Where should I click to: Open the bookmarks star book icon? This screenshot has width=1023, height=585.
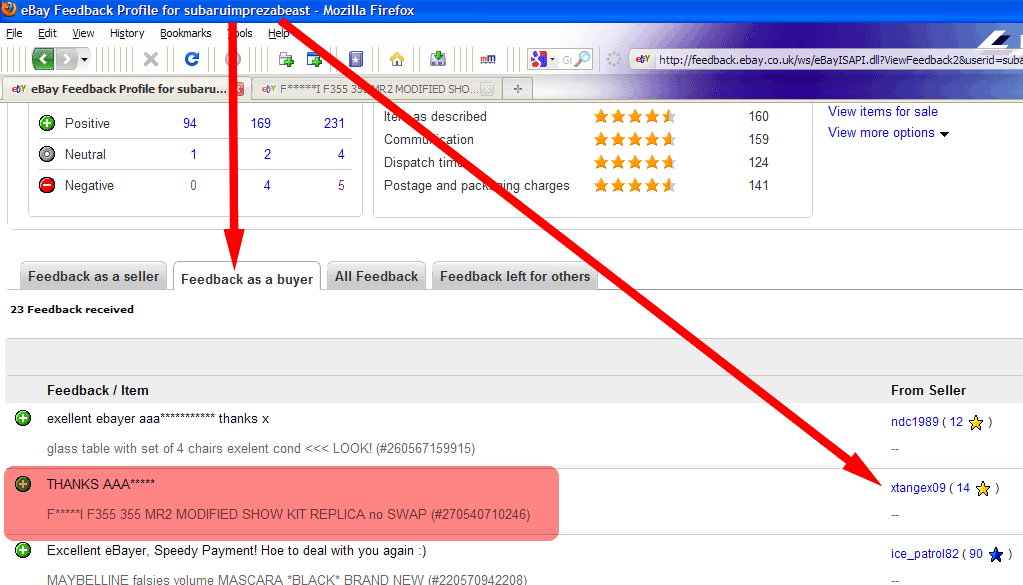(x=356, y=59)
